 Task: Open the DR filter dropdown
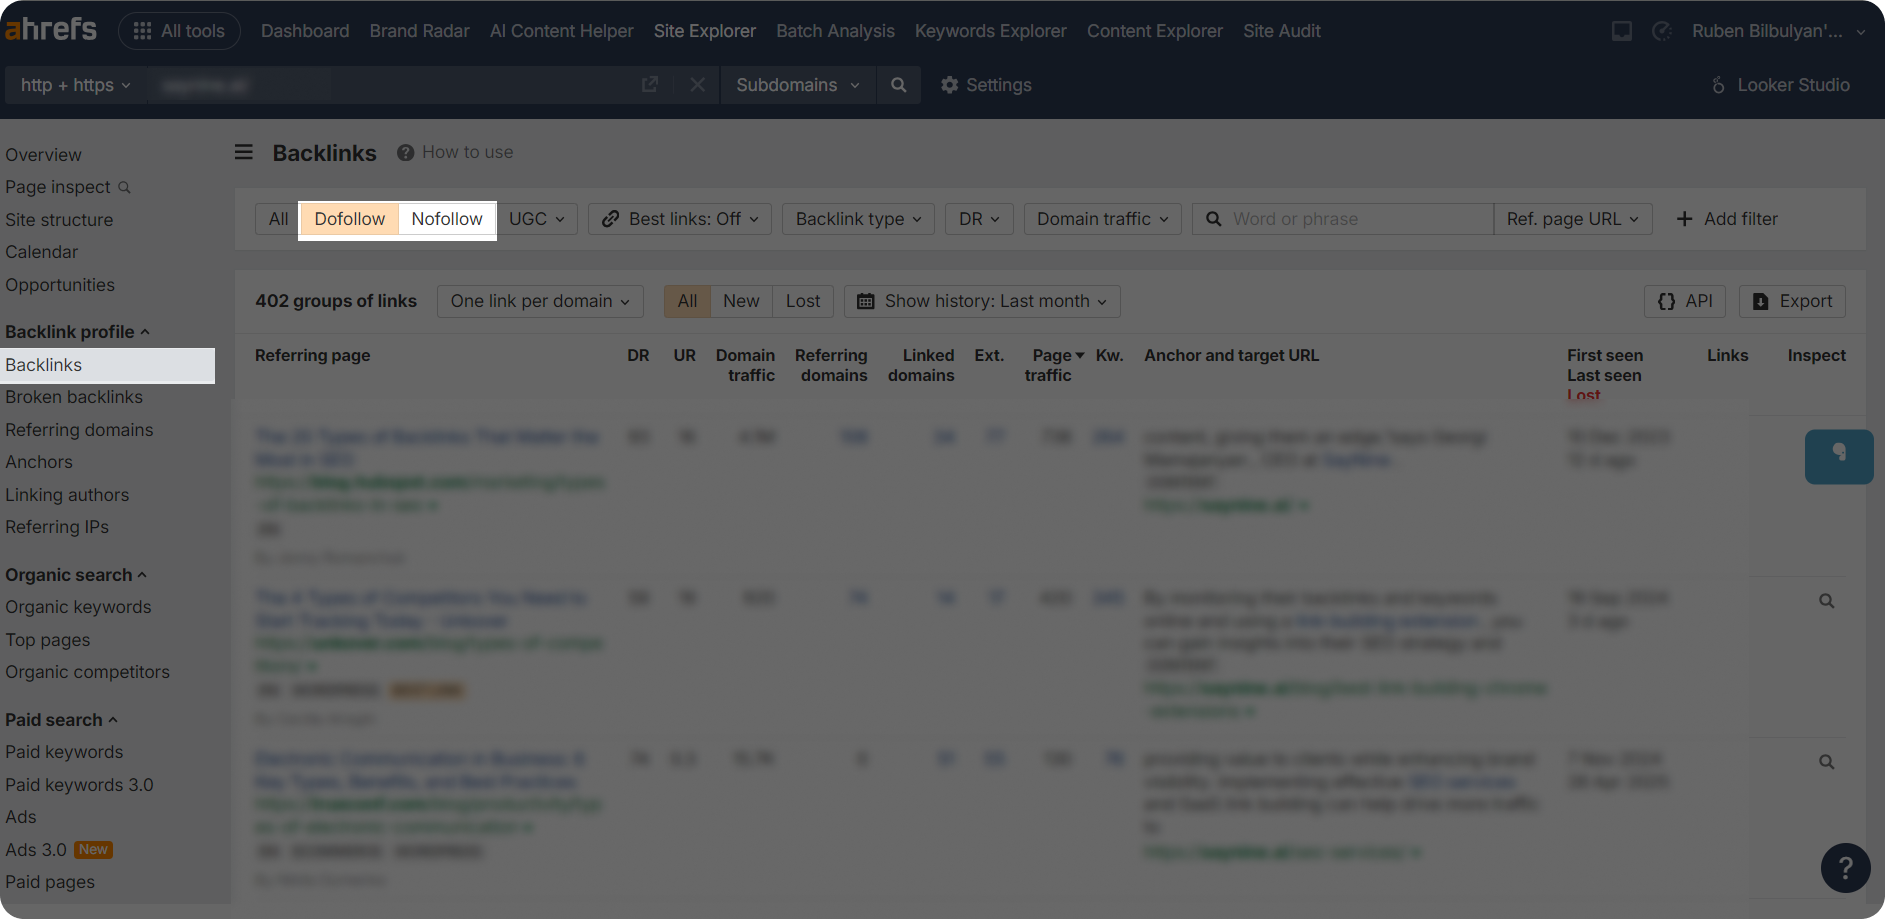pyautogui.click(x=979, y=219)
